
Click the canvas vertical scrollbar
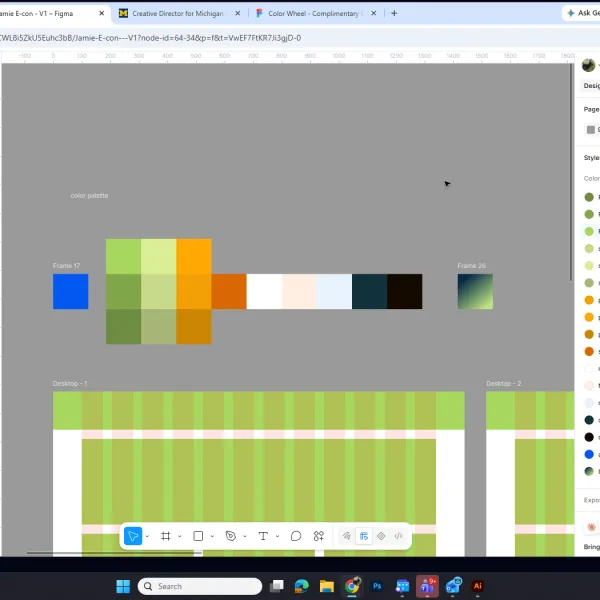point(571,172)
